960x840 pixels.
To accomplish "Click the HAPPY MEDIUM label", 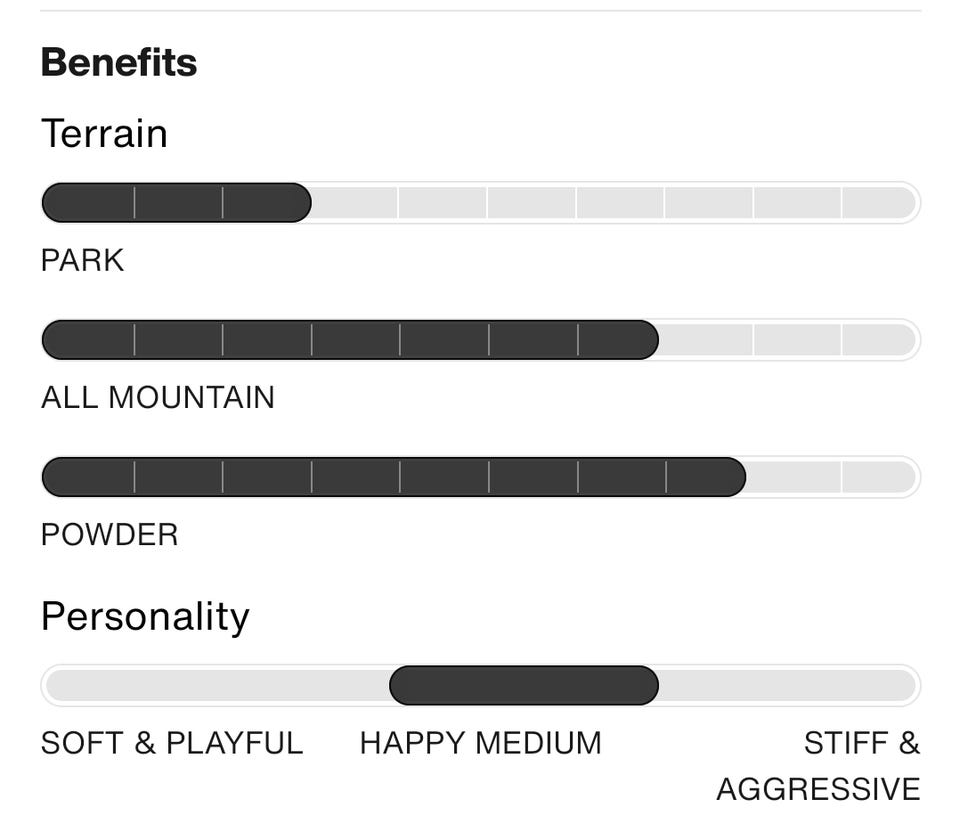I will pos(481,743).
